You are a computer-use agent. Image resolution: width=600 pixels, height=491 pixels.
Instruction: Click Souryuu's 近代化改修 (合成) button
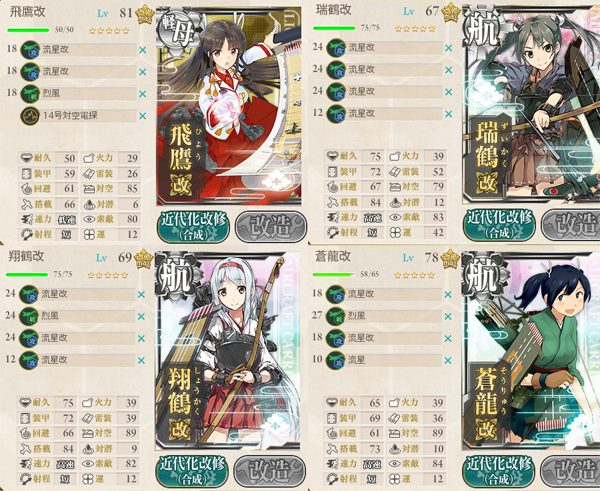499,471
